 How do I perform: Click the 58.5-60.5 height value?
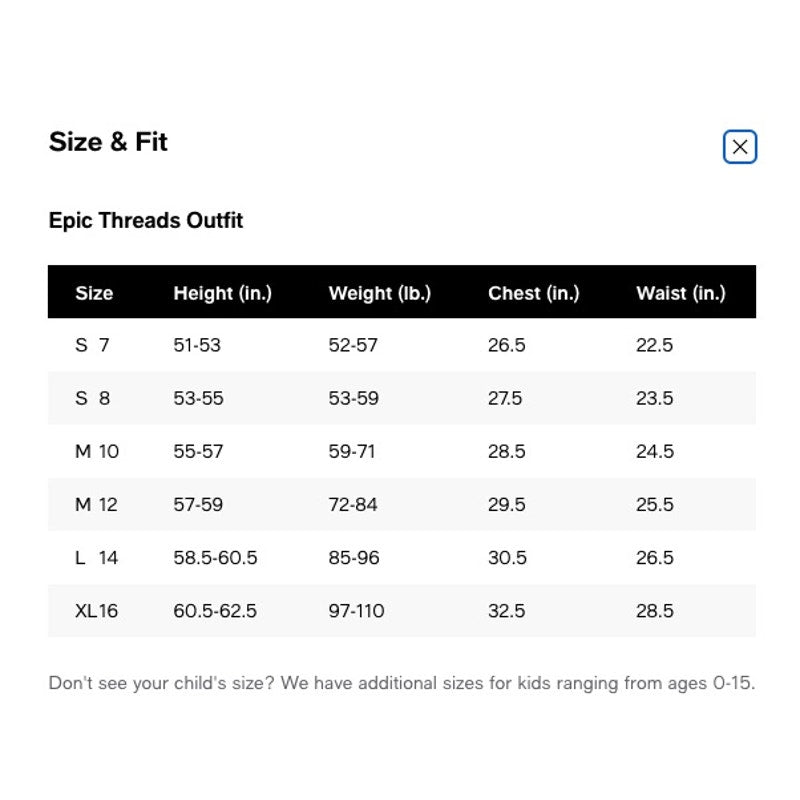click(215, 557)
